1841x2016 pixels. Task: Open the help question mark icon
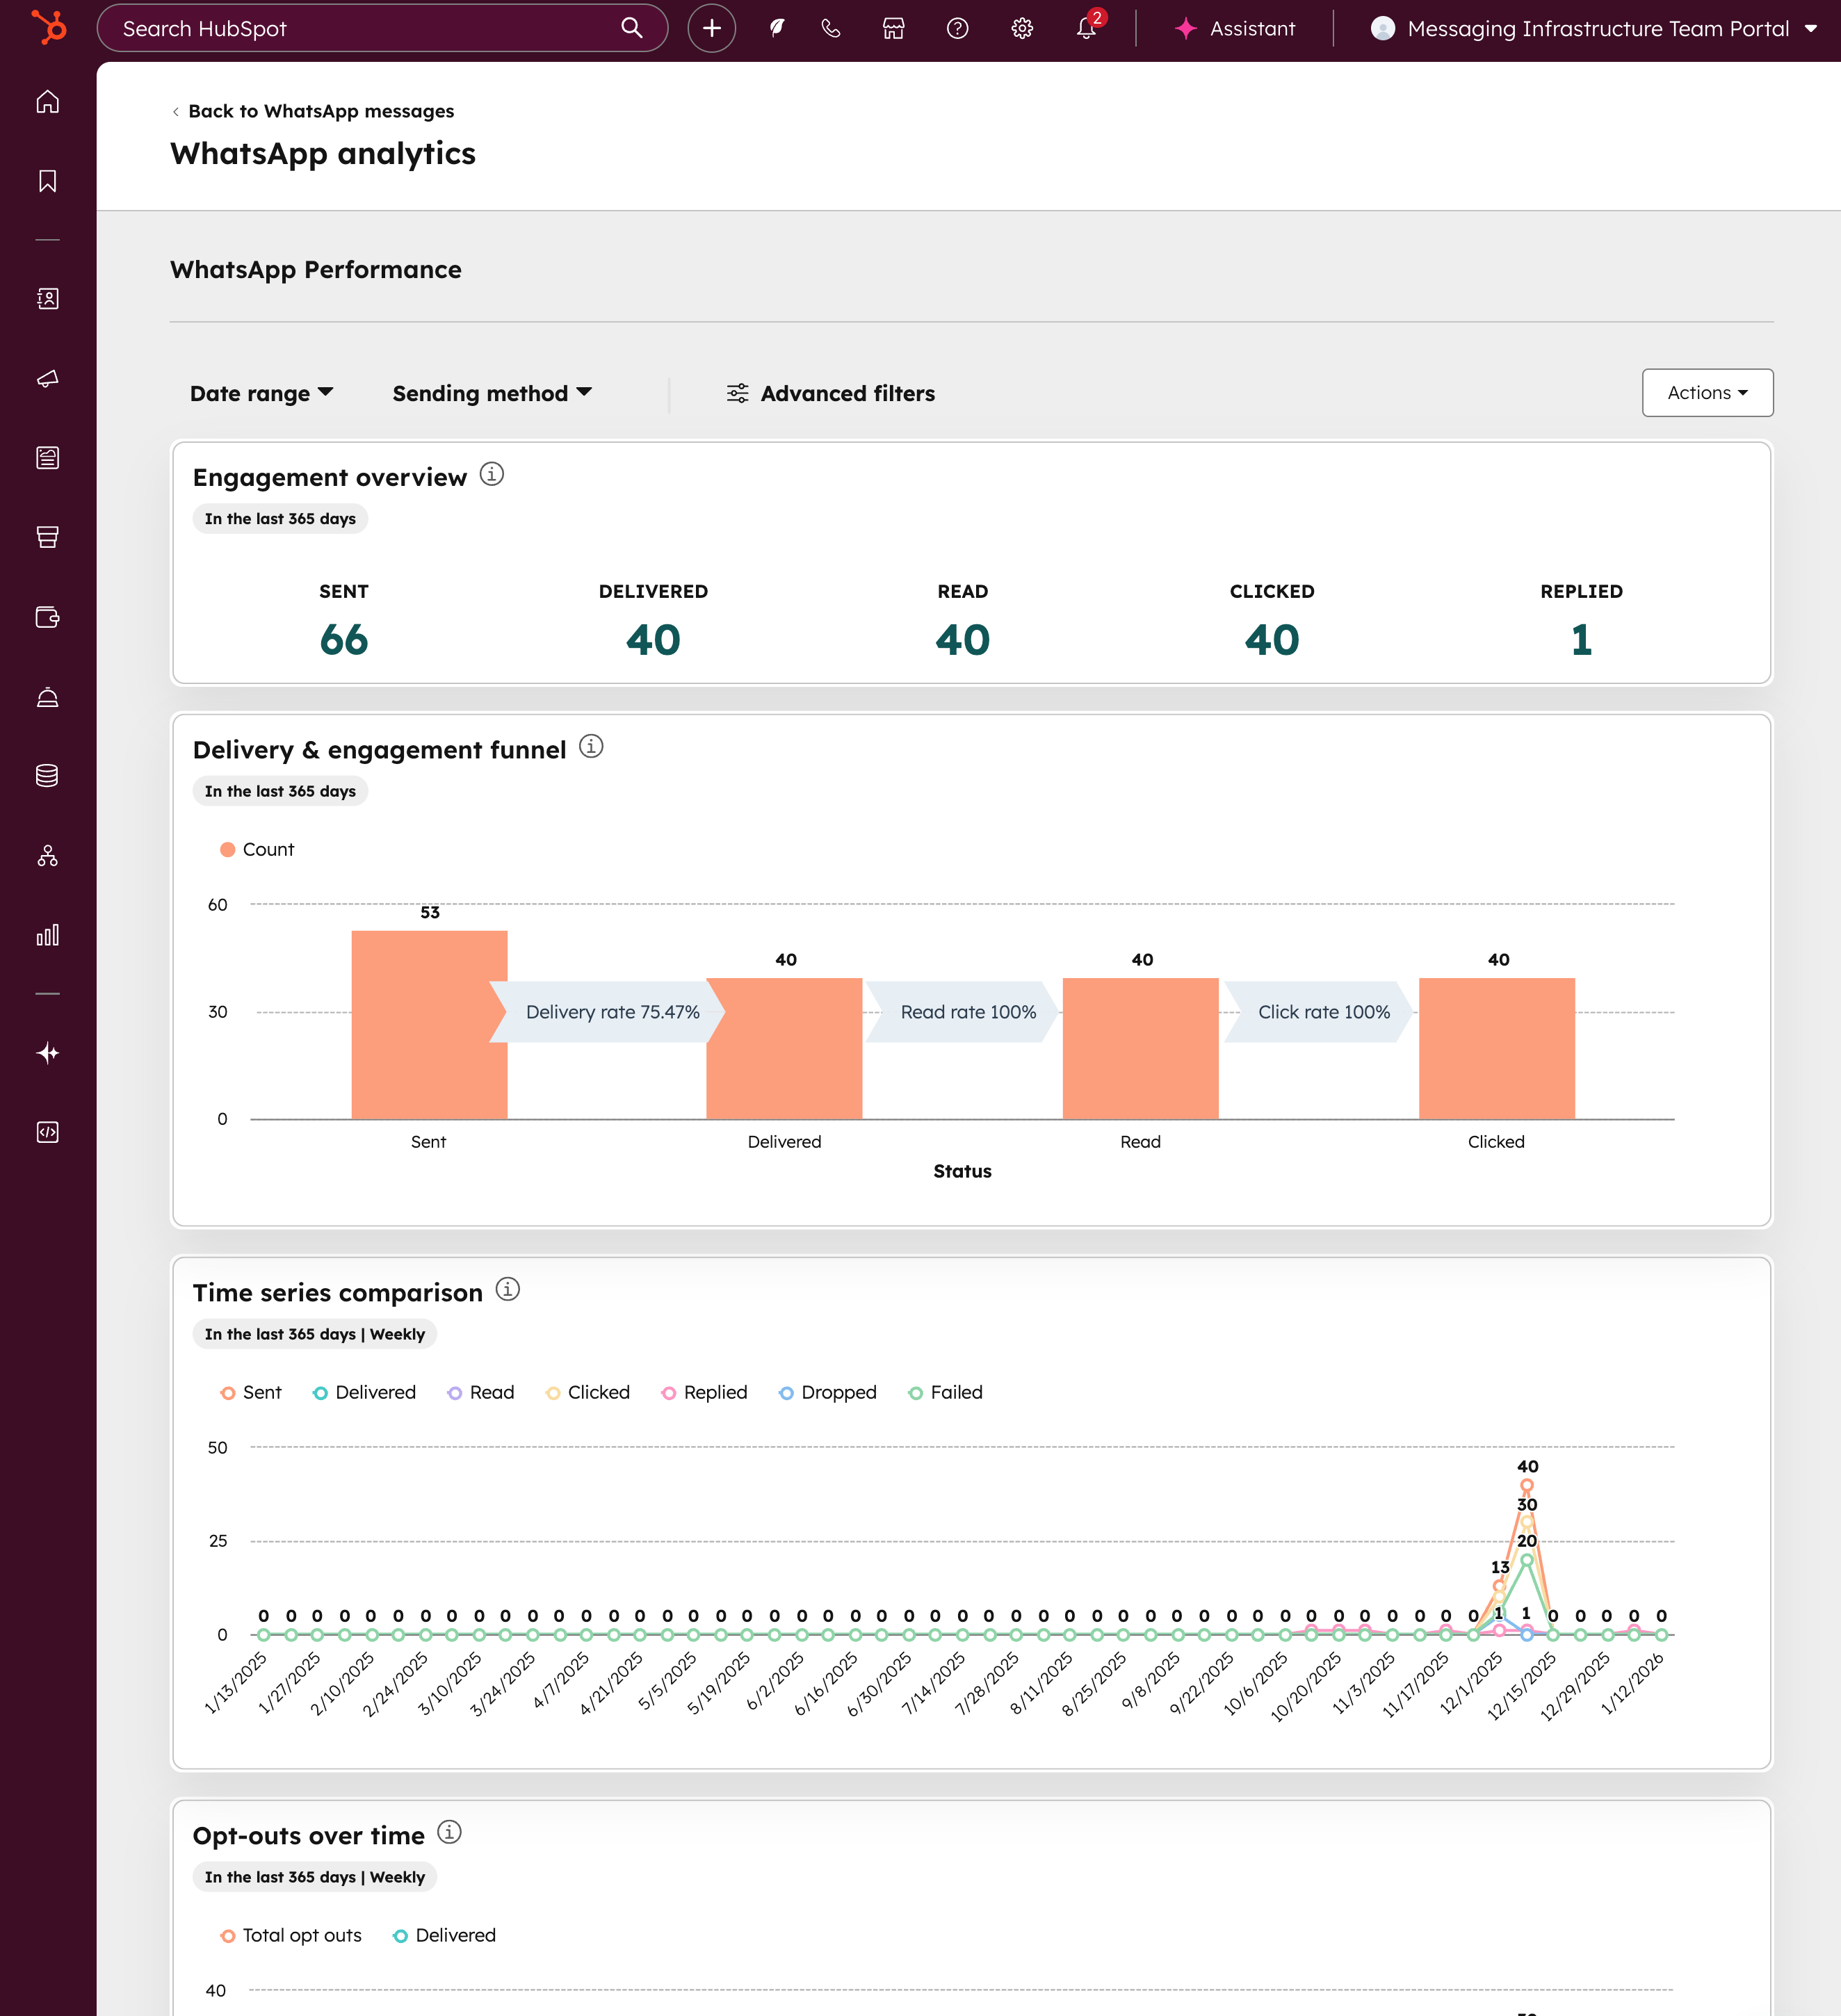pyautogui.click(x=958, y=28)
